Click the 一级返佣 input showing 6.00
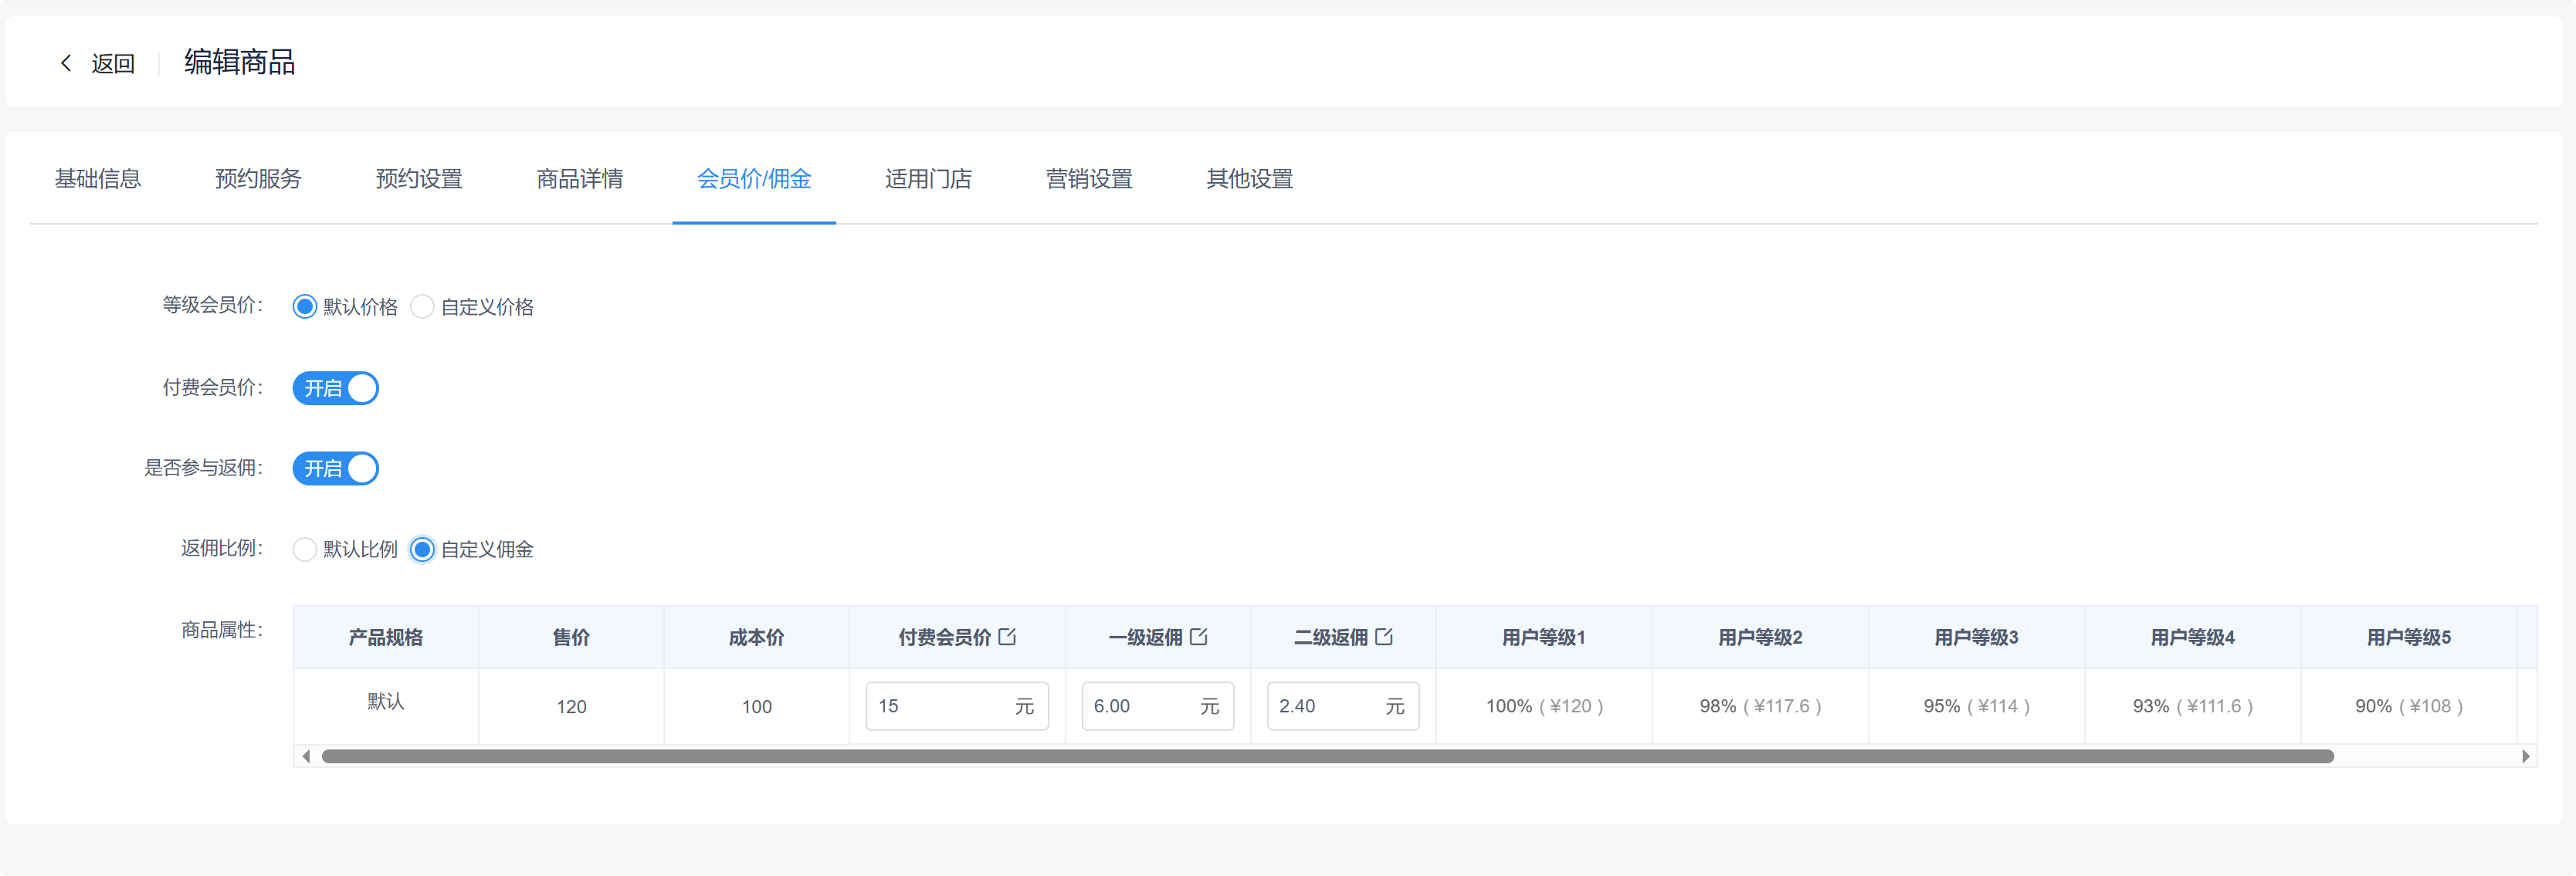The width and height of the screenshot is (2576, 876). click(x=1140, y=706)
